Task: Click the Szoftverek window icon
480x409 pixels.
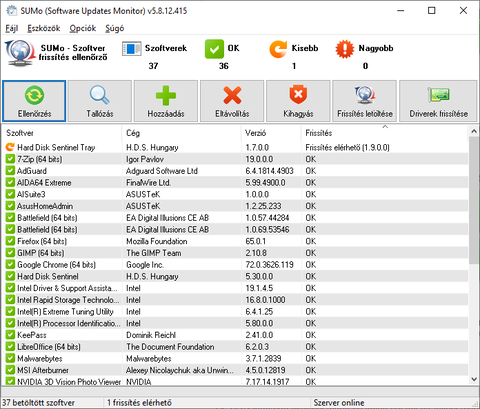Action: coord(132,49)
